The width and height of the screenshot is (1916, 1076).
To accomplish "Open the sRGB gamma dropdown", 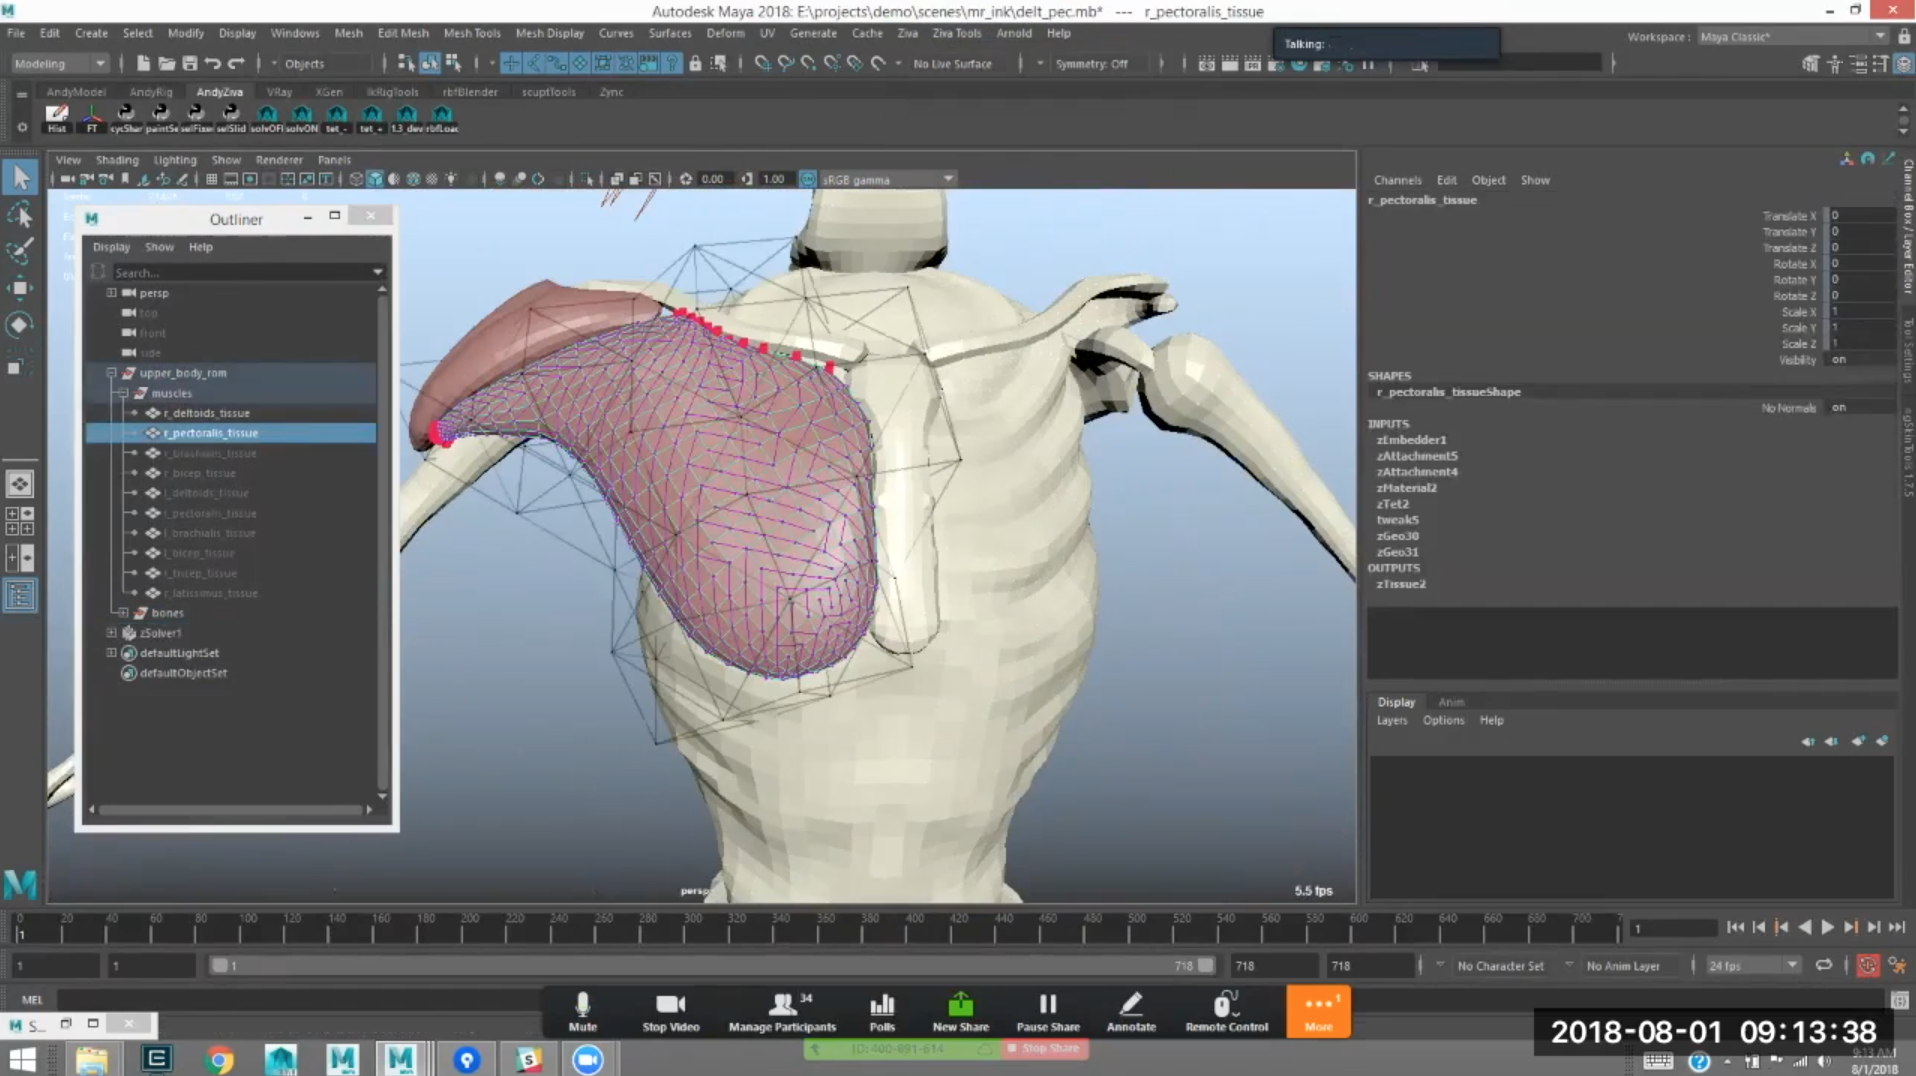I will click(887, 180).
